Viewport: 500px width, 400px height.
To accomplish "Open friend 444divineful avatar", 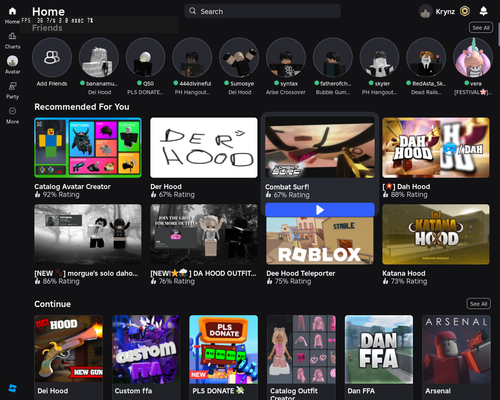I will [192, 57].
